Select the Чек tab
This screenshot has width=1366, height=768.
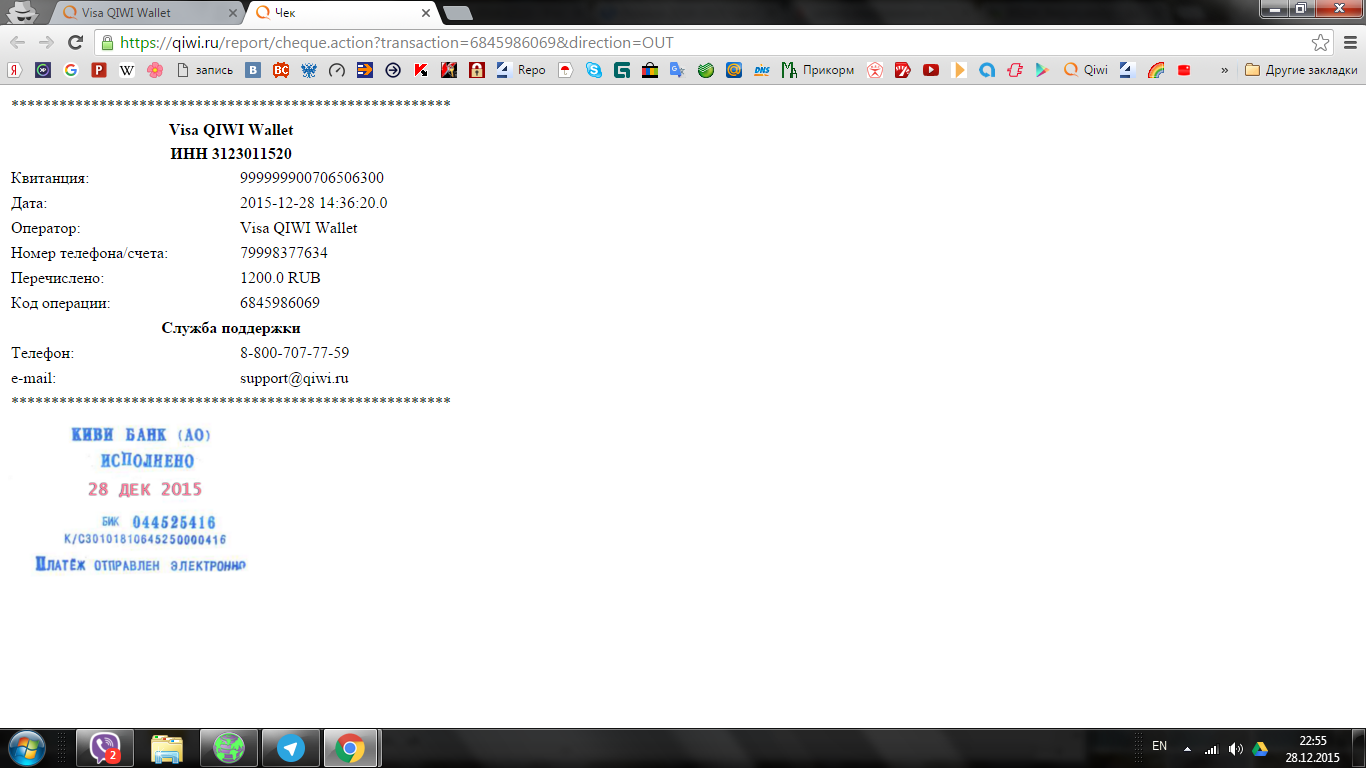[342, 13]
